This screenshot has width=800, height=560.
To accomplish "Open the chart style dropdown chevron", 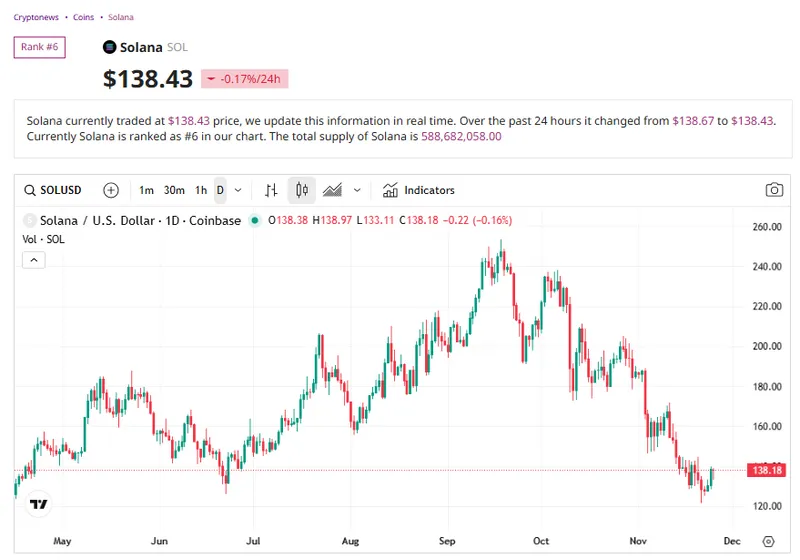I will [357, 190].
